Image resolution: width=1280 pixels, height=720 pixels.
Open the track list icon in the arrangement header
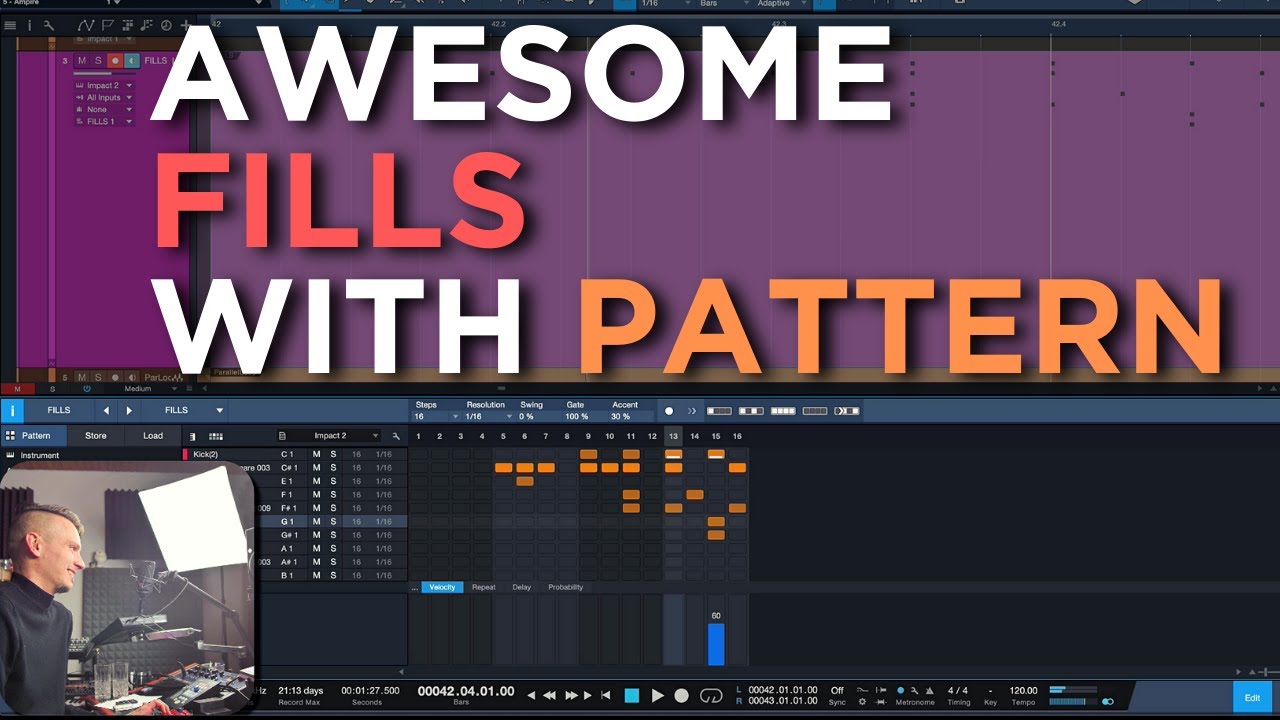coord(10,25)
